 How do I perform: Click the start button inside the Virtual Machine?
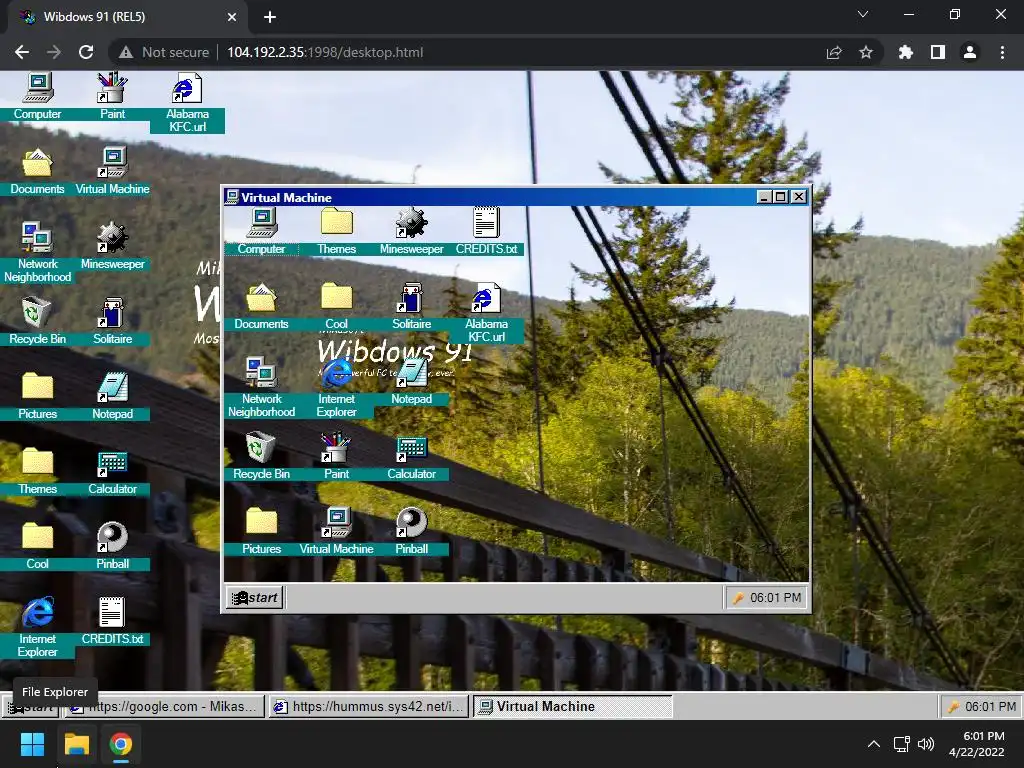pos(255,598)
